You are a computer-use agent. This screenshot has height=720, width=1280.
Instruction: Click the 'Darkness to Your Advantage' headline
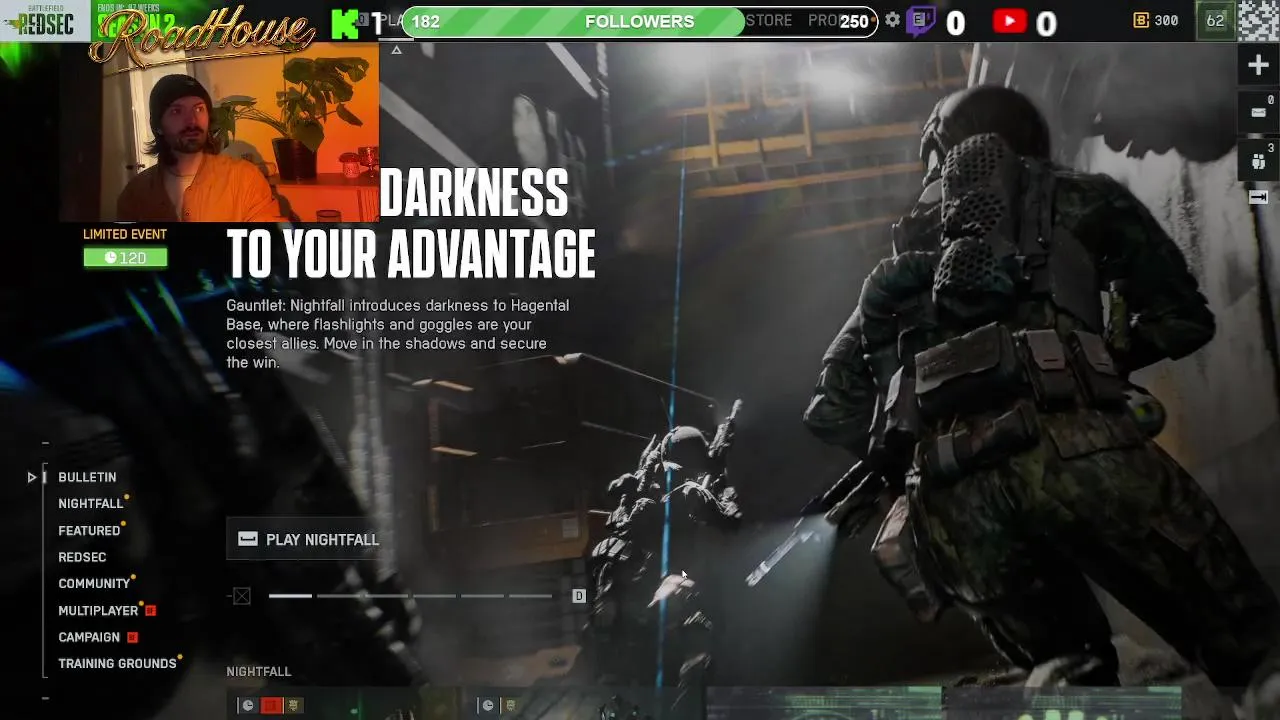(x=411, y=224)
